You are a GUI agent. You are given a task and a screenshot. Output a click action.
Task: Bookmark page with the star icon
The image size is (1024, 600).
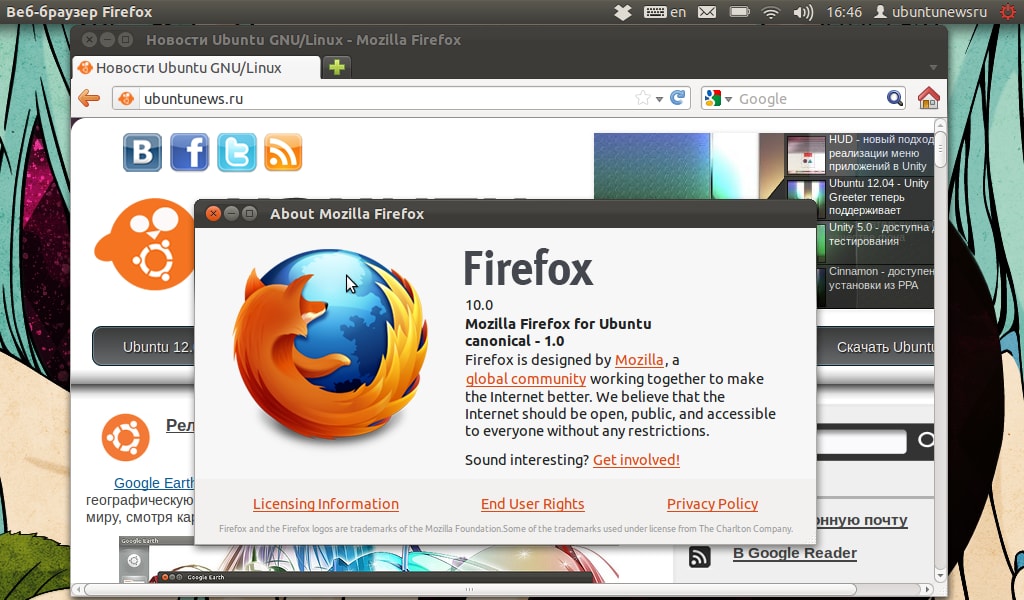tap(643, 98)
